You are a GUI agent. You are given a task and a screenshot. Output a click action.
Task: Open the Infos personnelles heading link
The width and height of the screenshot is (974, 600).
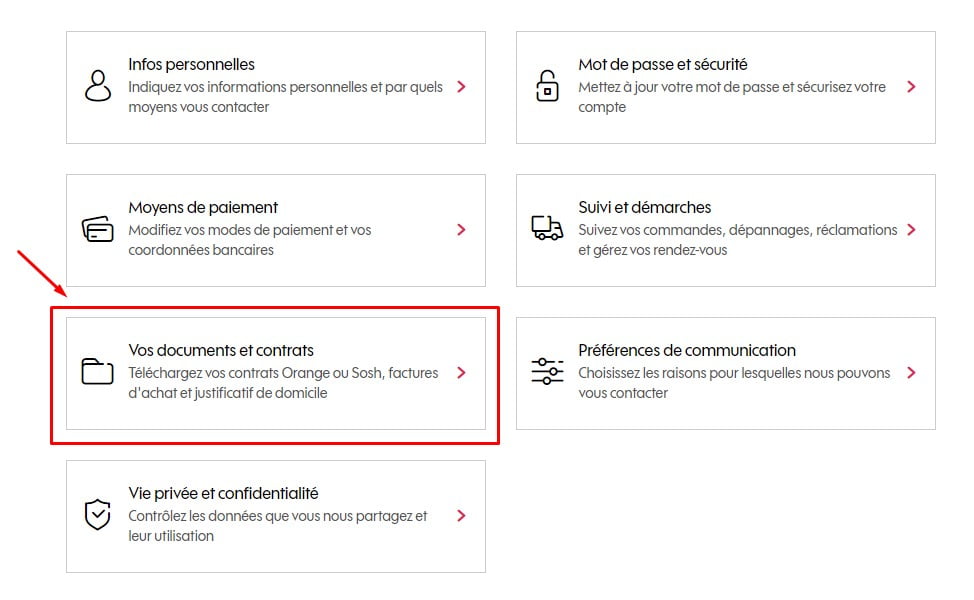(191, 65)
